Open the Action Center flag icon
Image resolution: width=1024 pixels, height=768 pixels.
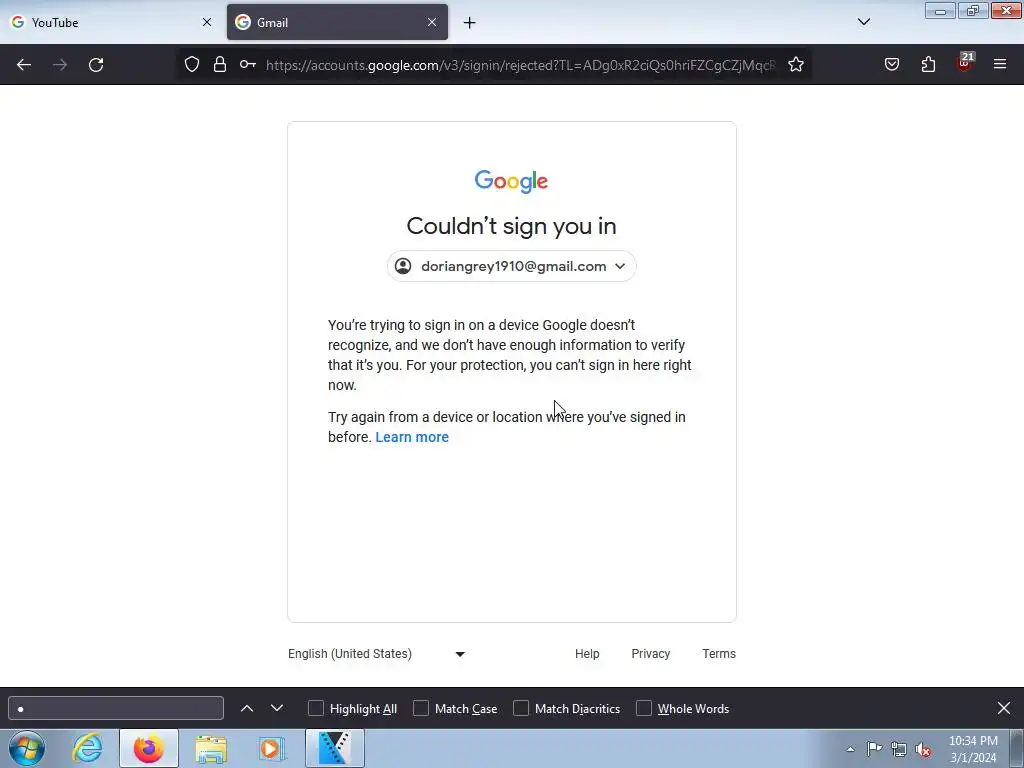coord(874,749)
